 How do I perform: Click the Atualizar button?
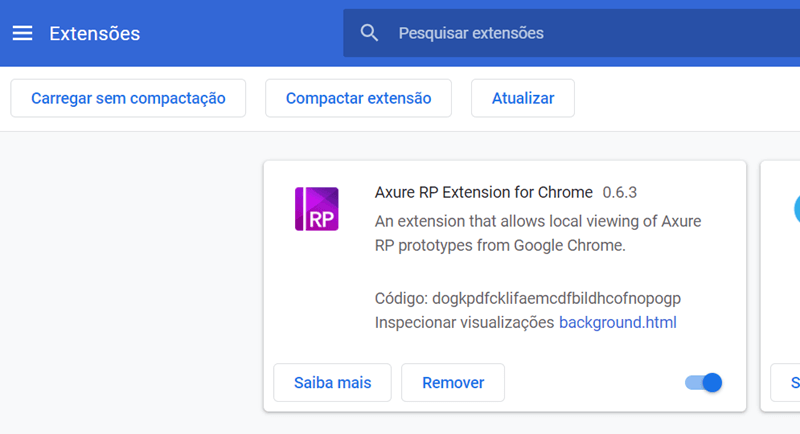click(523, 98)
